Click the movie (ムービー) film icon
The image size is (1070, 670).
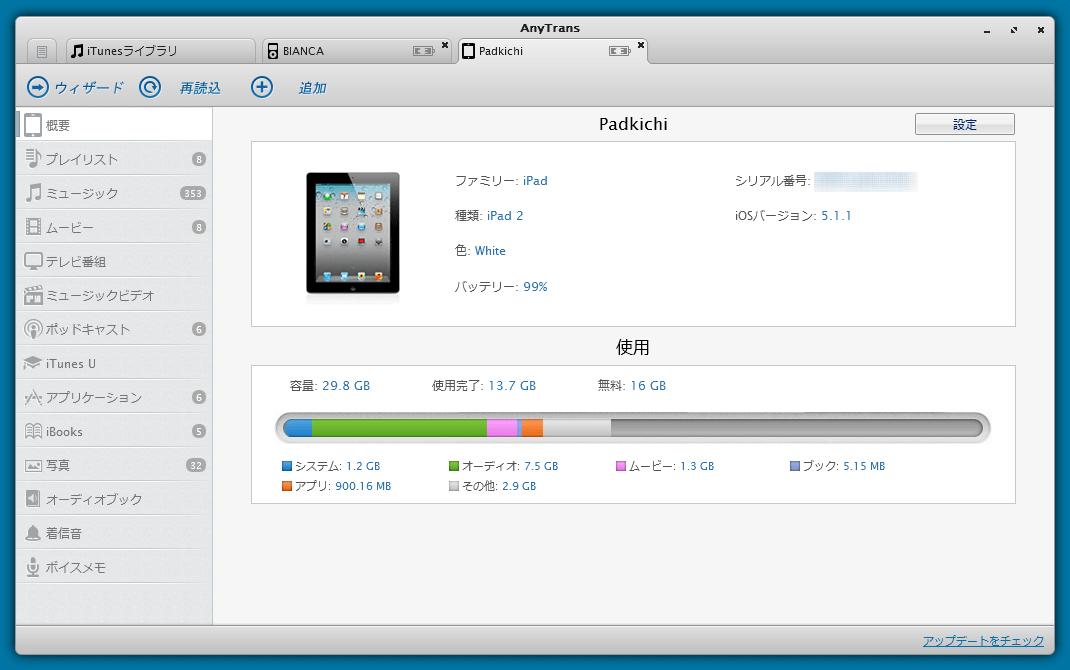pyautogui.click(x=33, y=227)
